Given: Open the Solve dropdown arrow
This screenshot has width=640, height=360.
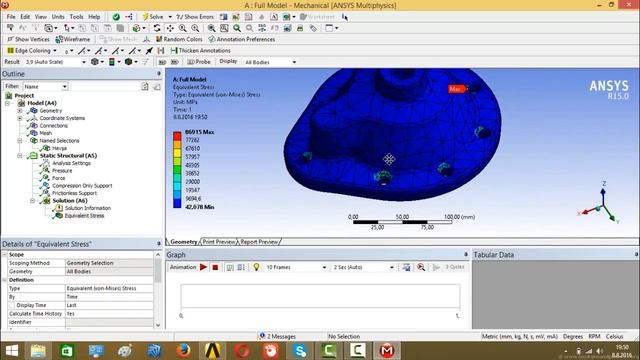Looking at the screenshot, I should pos(170,17).
